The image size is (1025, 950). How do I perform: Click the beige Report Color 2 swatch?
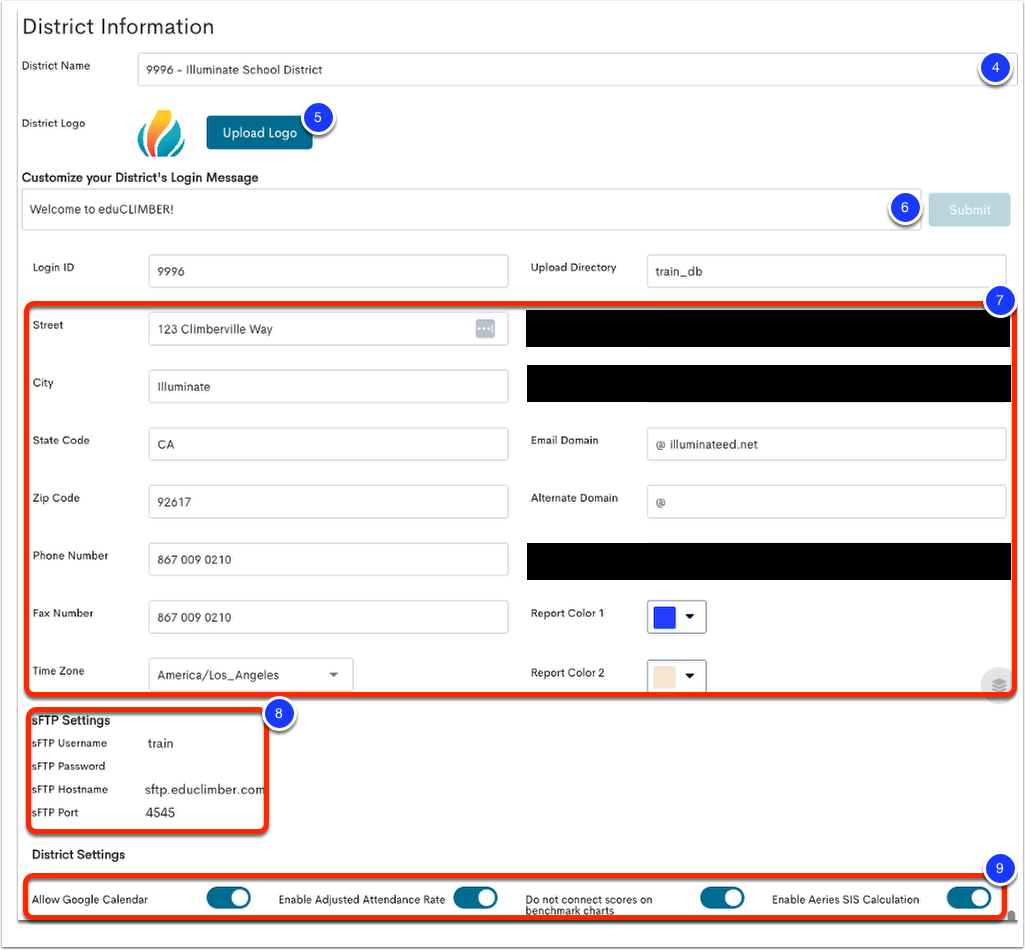tap(664, 676)
